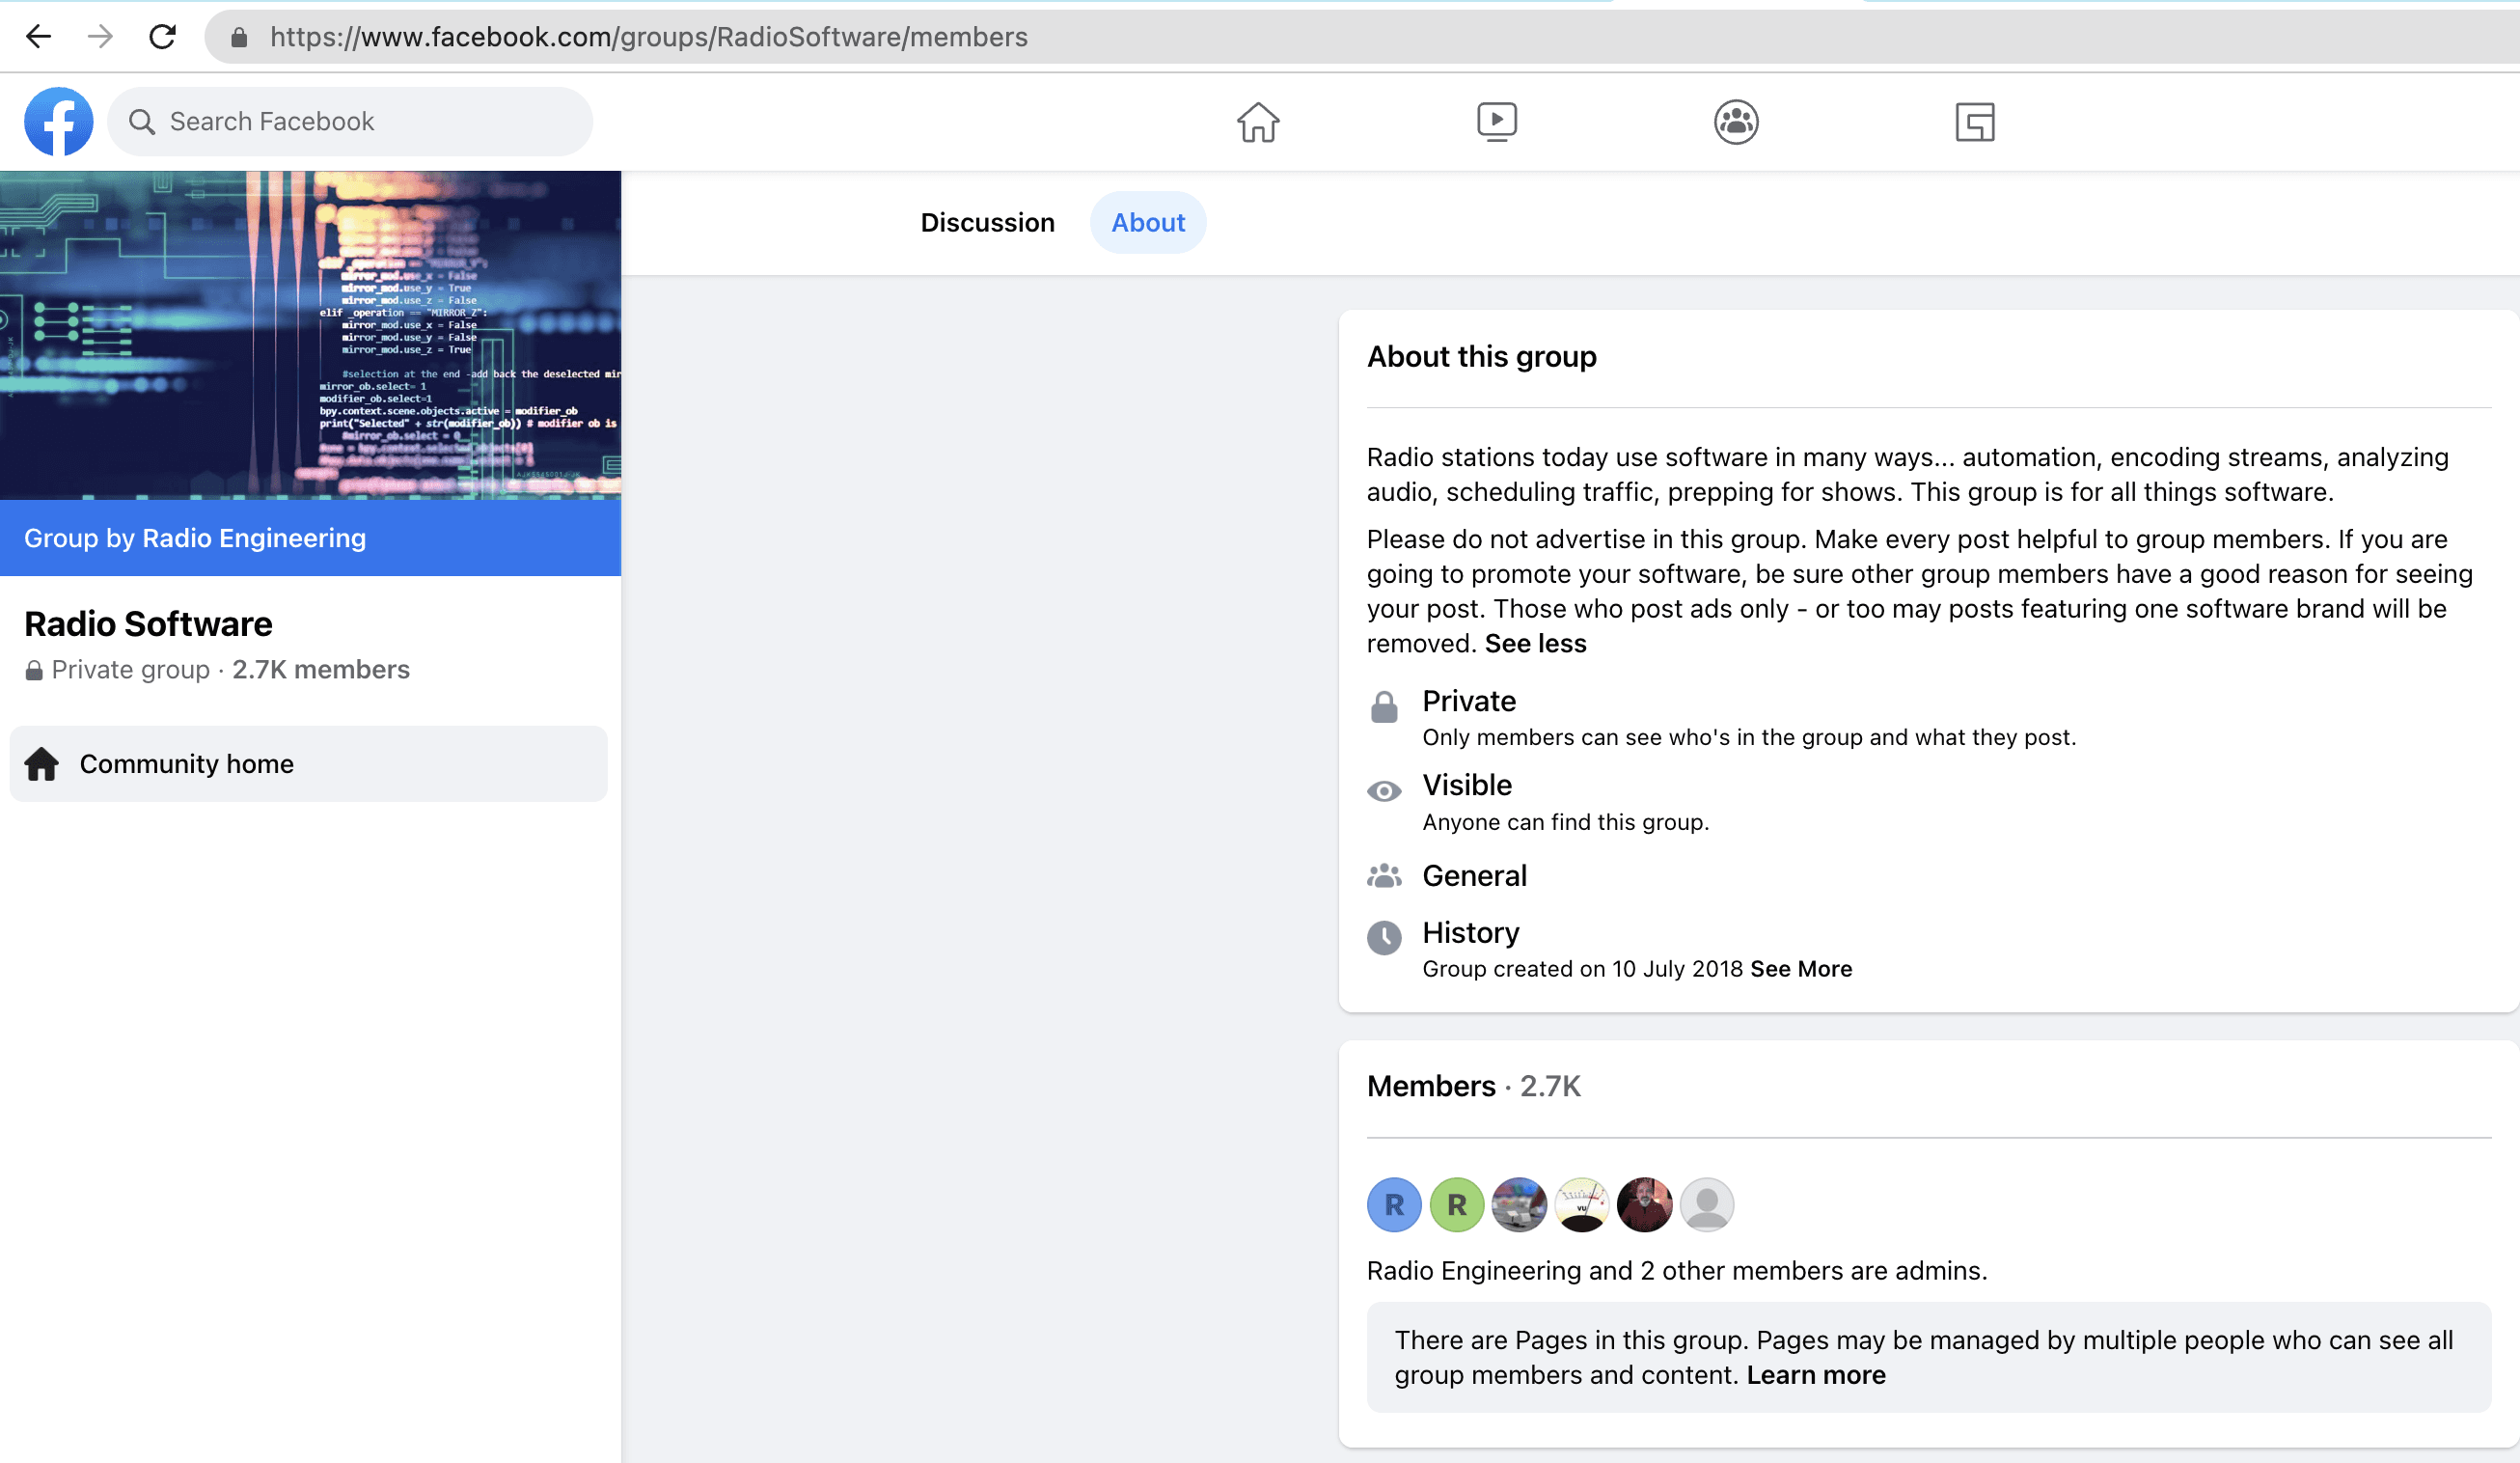
Task: Click the text 'Anyone can find this group.'
Action: [x=1565, y=821]
